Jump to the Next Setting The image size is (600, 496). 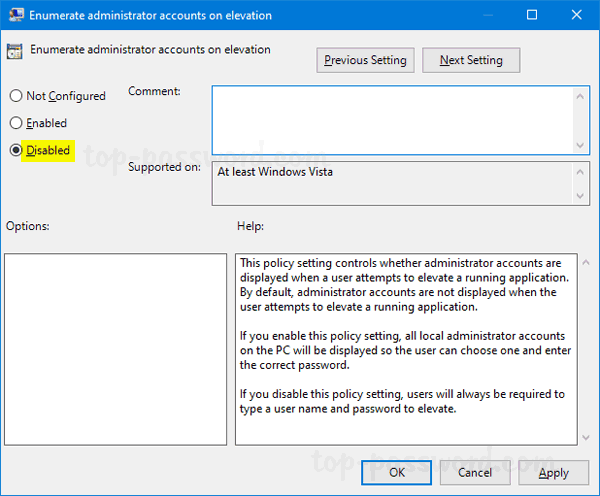pos(470,60)
